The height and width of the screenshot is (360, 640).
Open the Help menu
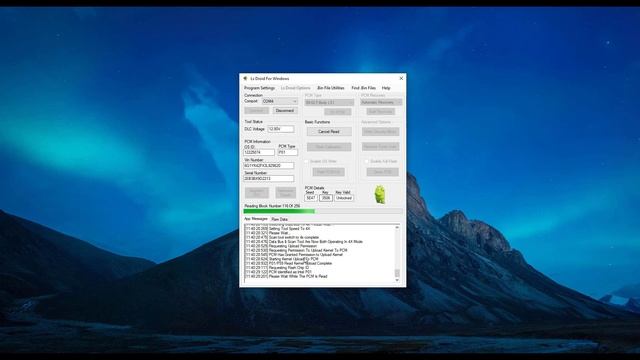coord(386,88)
